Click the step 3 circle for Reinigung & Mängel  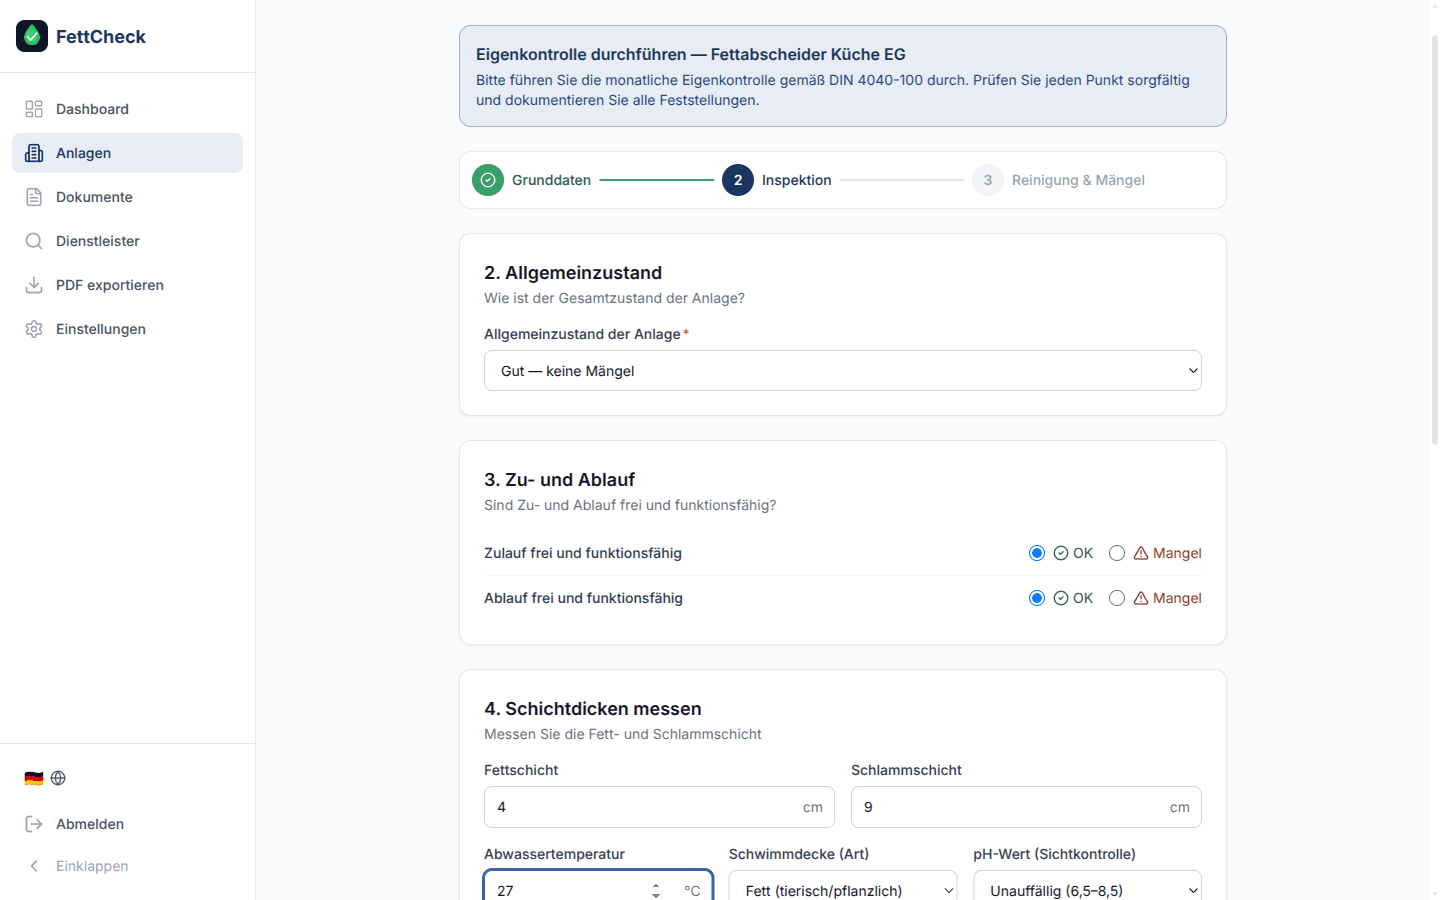pyautogui.click(x=988, y=180)
